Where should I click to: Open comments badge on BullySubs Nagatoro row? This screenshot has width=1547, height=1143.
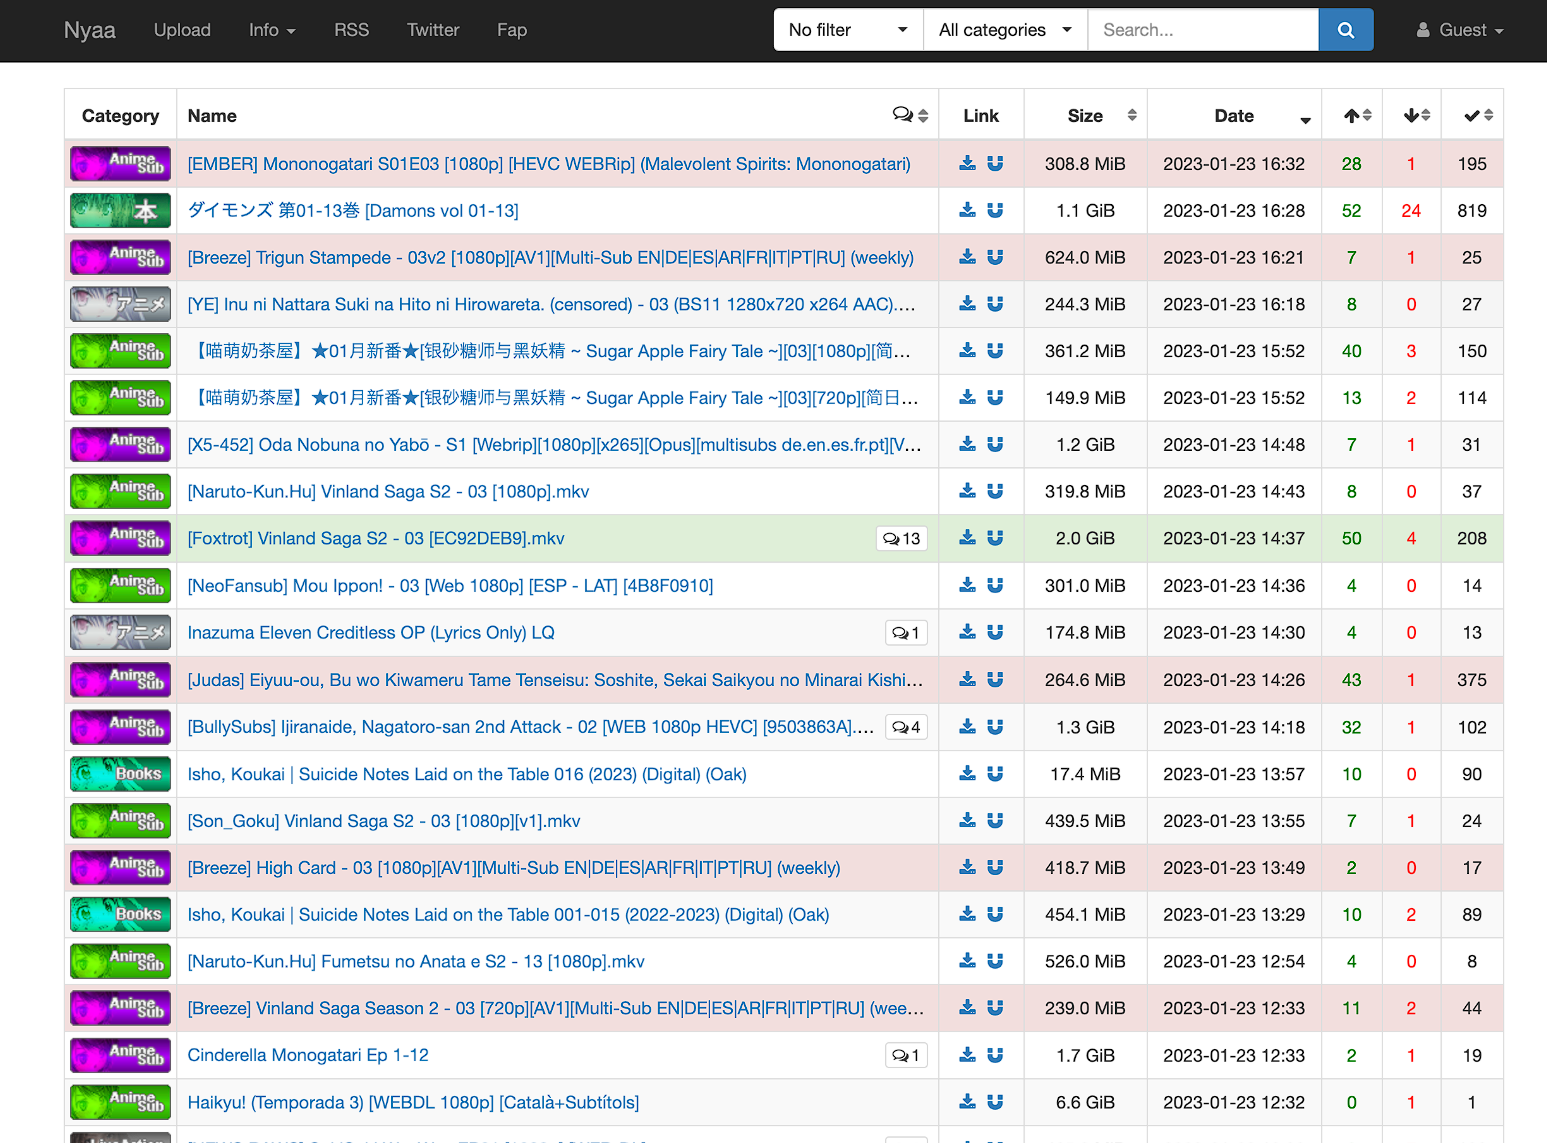pyautogui.click(x=907, y=727)
